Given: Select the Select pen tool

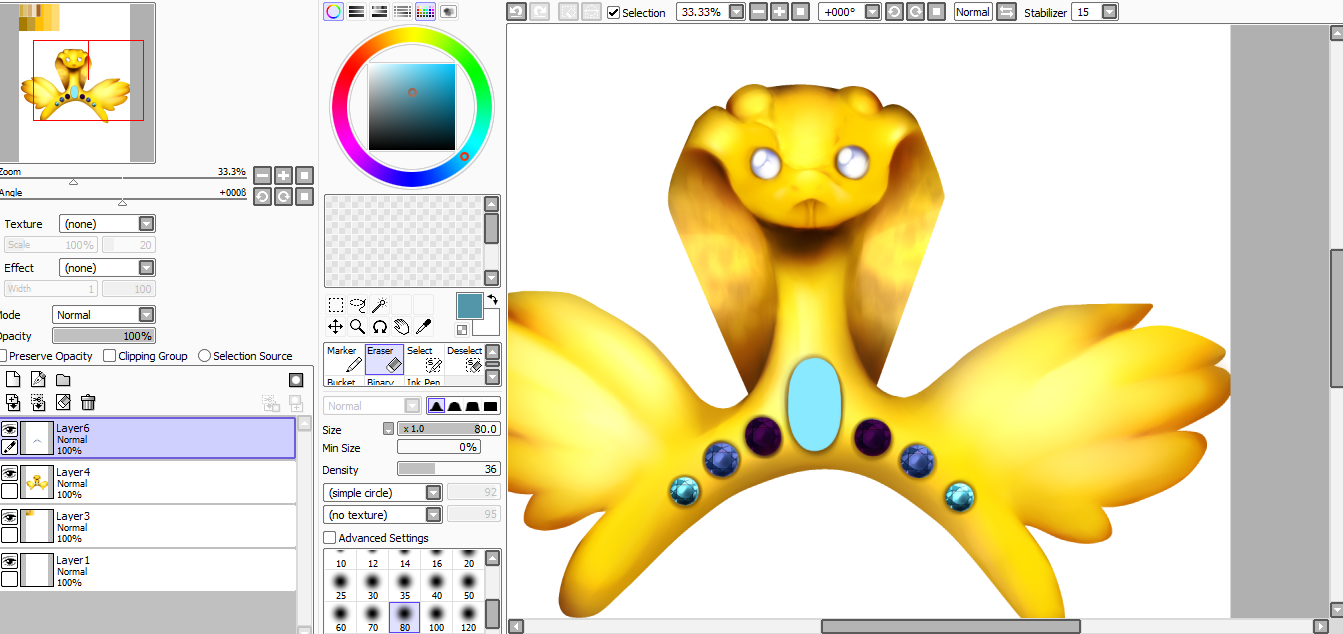Looking at the screenshot, I should point(424,359).
